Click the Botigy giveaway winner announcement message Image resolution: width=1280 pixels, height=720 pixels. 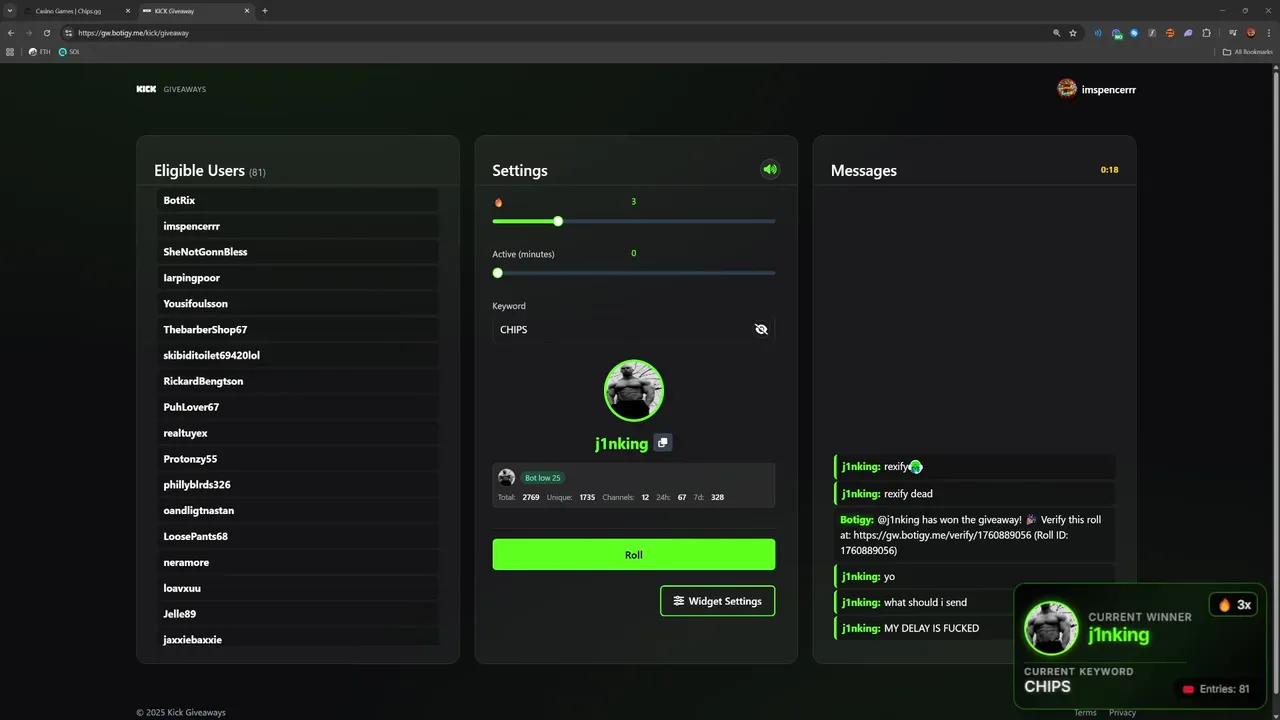coord(974,535)
